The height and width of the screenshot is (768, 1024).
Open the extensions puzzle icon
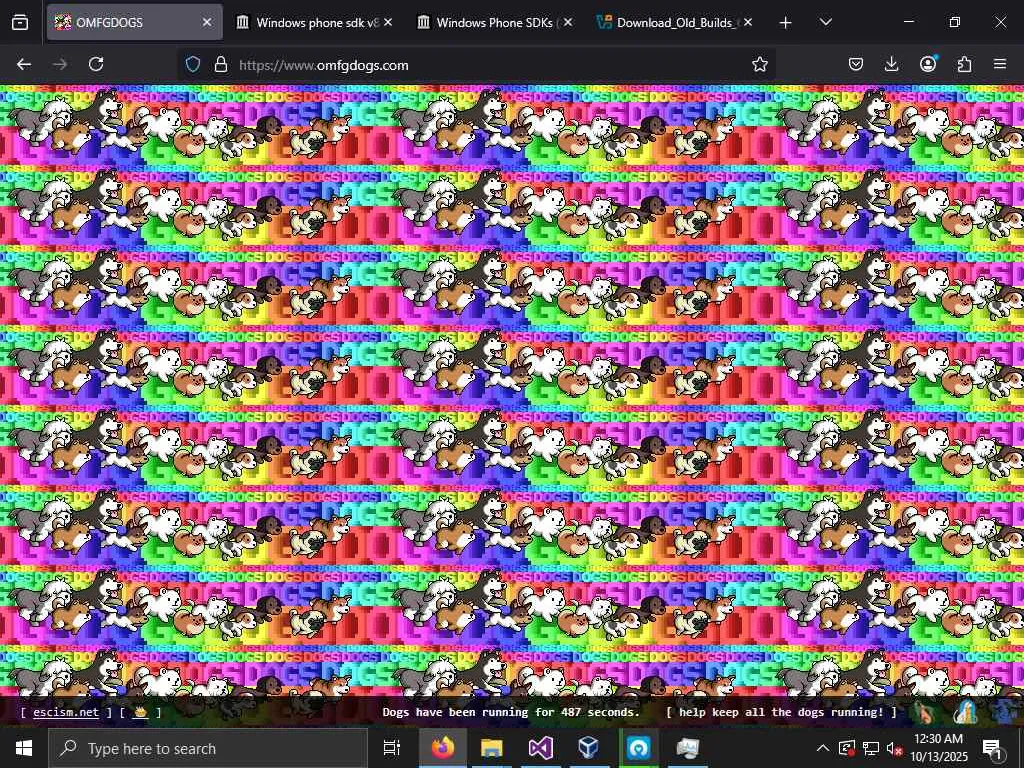point(964,64)
